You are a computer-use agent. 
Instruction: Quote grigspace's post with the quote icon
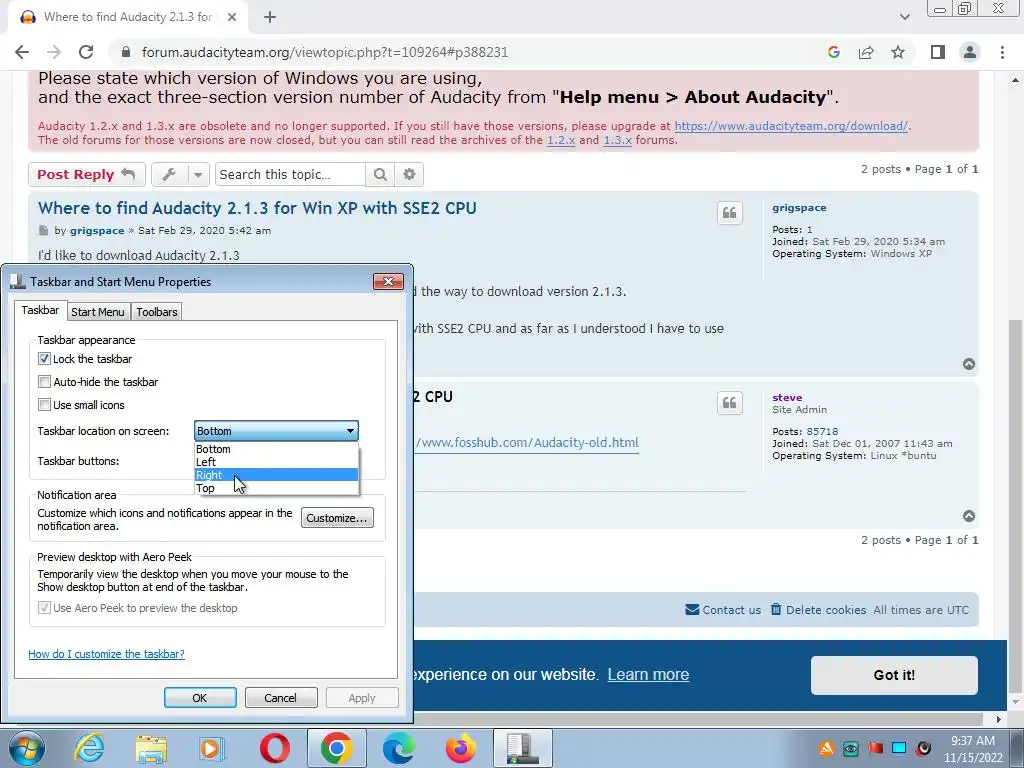729,213
